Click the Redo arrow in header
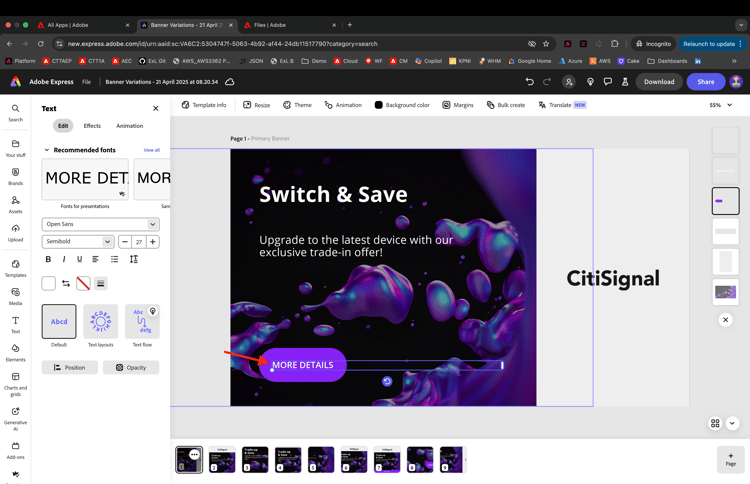750x484 pixels. [547, 82]
